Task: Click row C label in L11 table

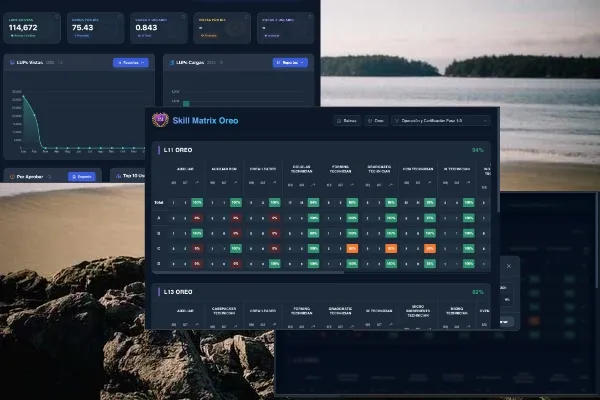Action: coord(159,248)
